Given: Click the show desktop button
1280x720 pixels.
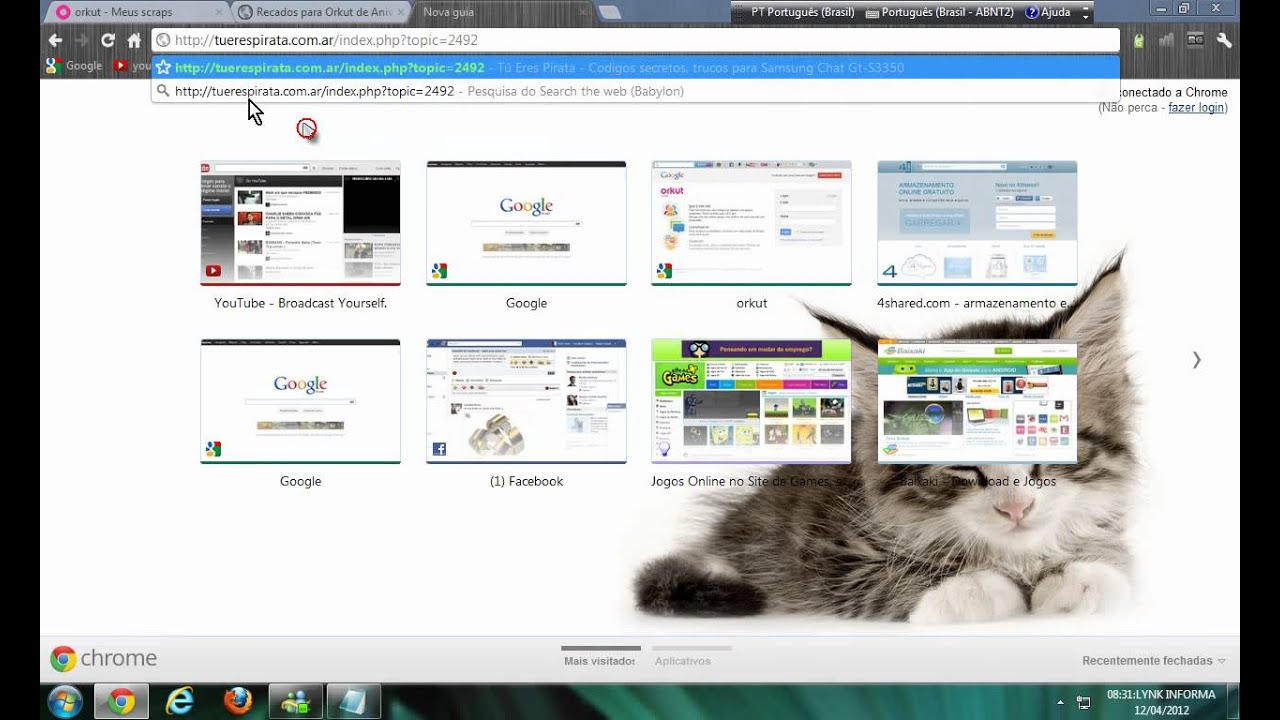Looking at the screenshot, I should 1233,702.
